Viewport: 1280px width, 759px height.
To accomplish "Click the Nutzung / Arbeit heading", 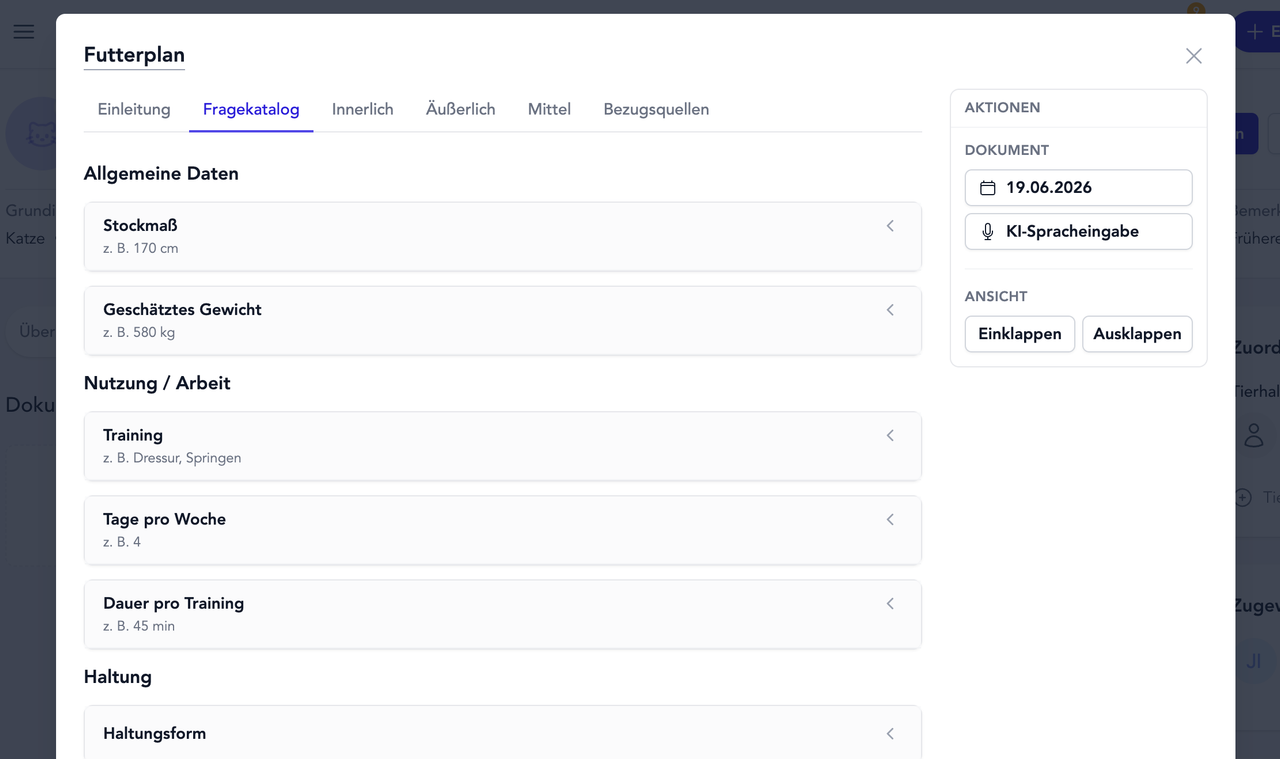I will pyautogui.click(x=157, y=384).
